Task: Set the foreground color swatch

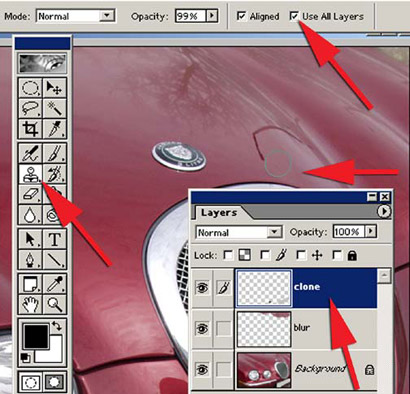Action: pos(35,336)
